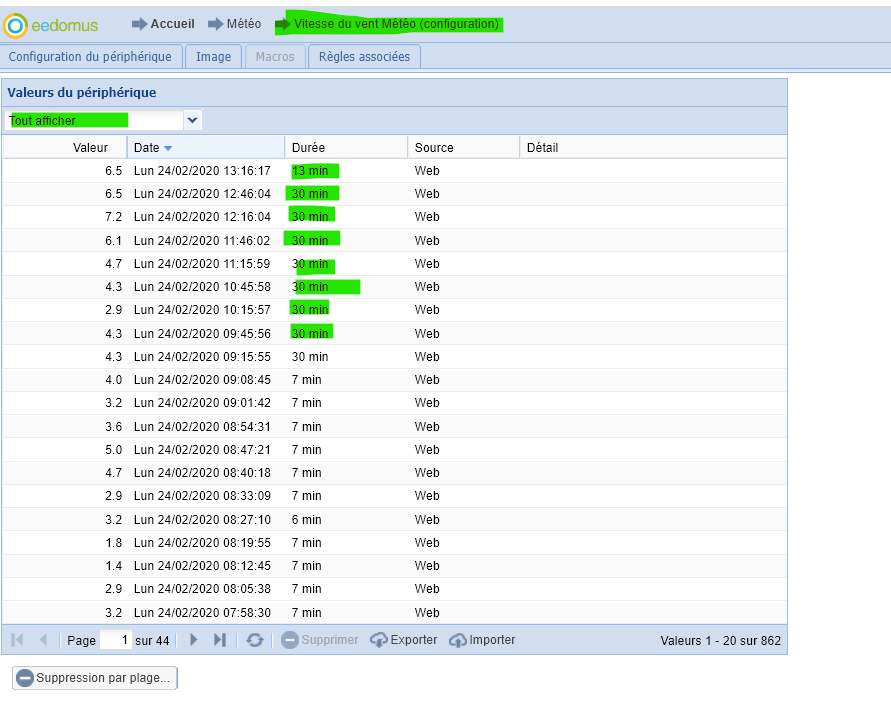Click the greyed Supprimer button
891x715 pixels.
coord(319,640)
